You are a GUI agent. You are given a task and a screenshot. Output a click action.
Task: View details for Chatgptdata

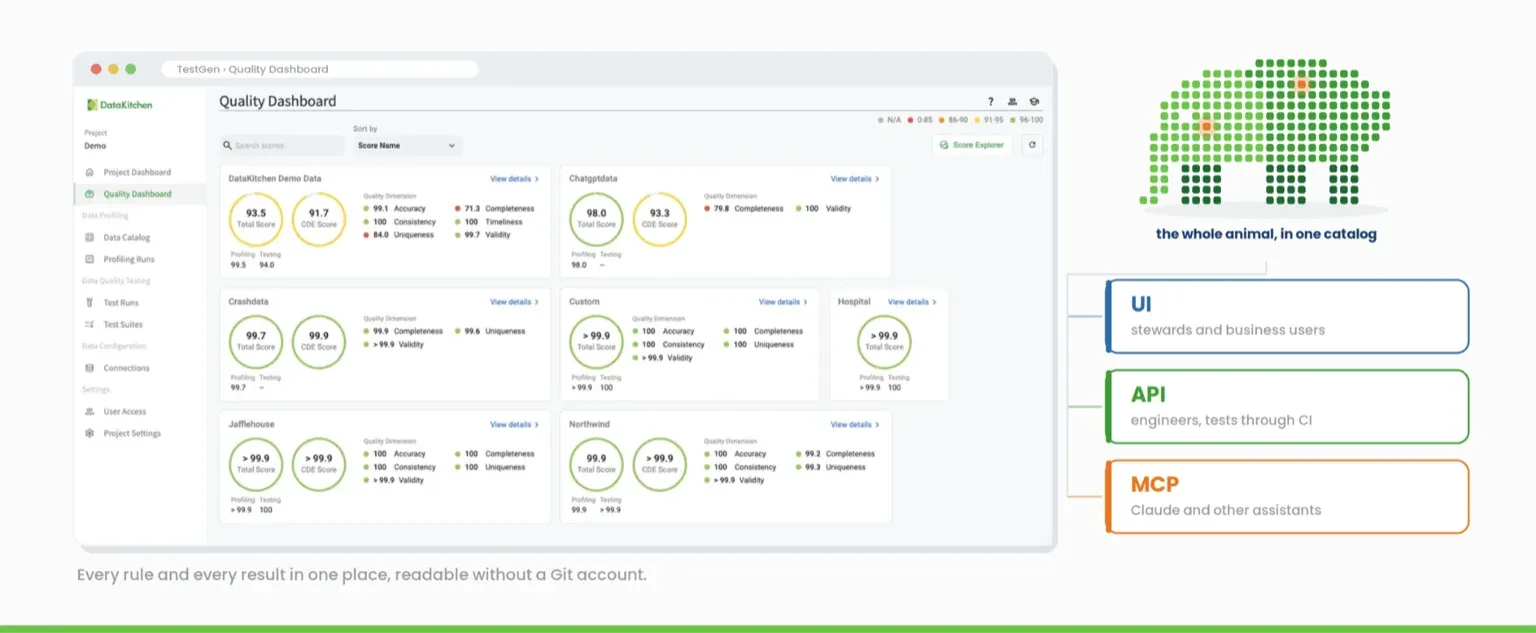pyautogui.click(x=855, y=179)
